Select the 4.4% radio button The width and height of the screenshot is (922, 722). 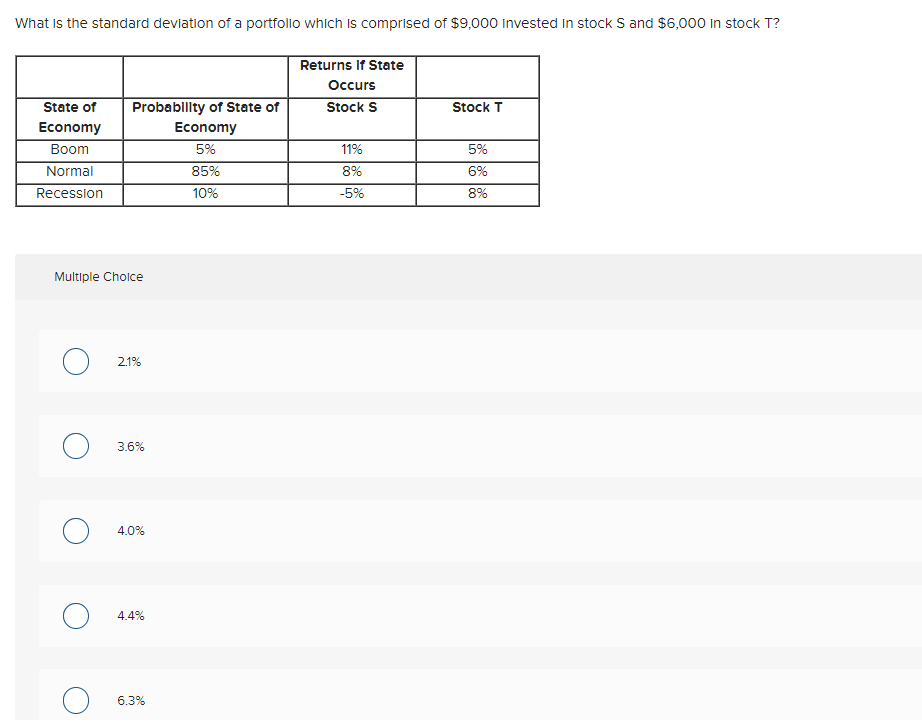coord(75,616)
